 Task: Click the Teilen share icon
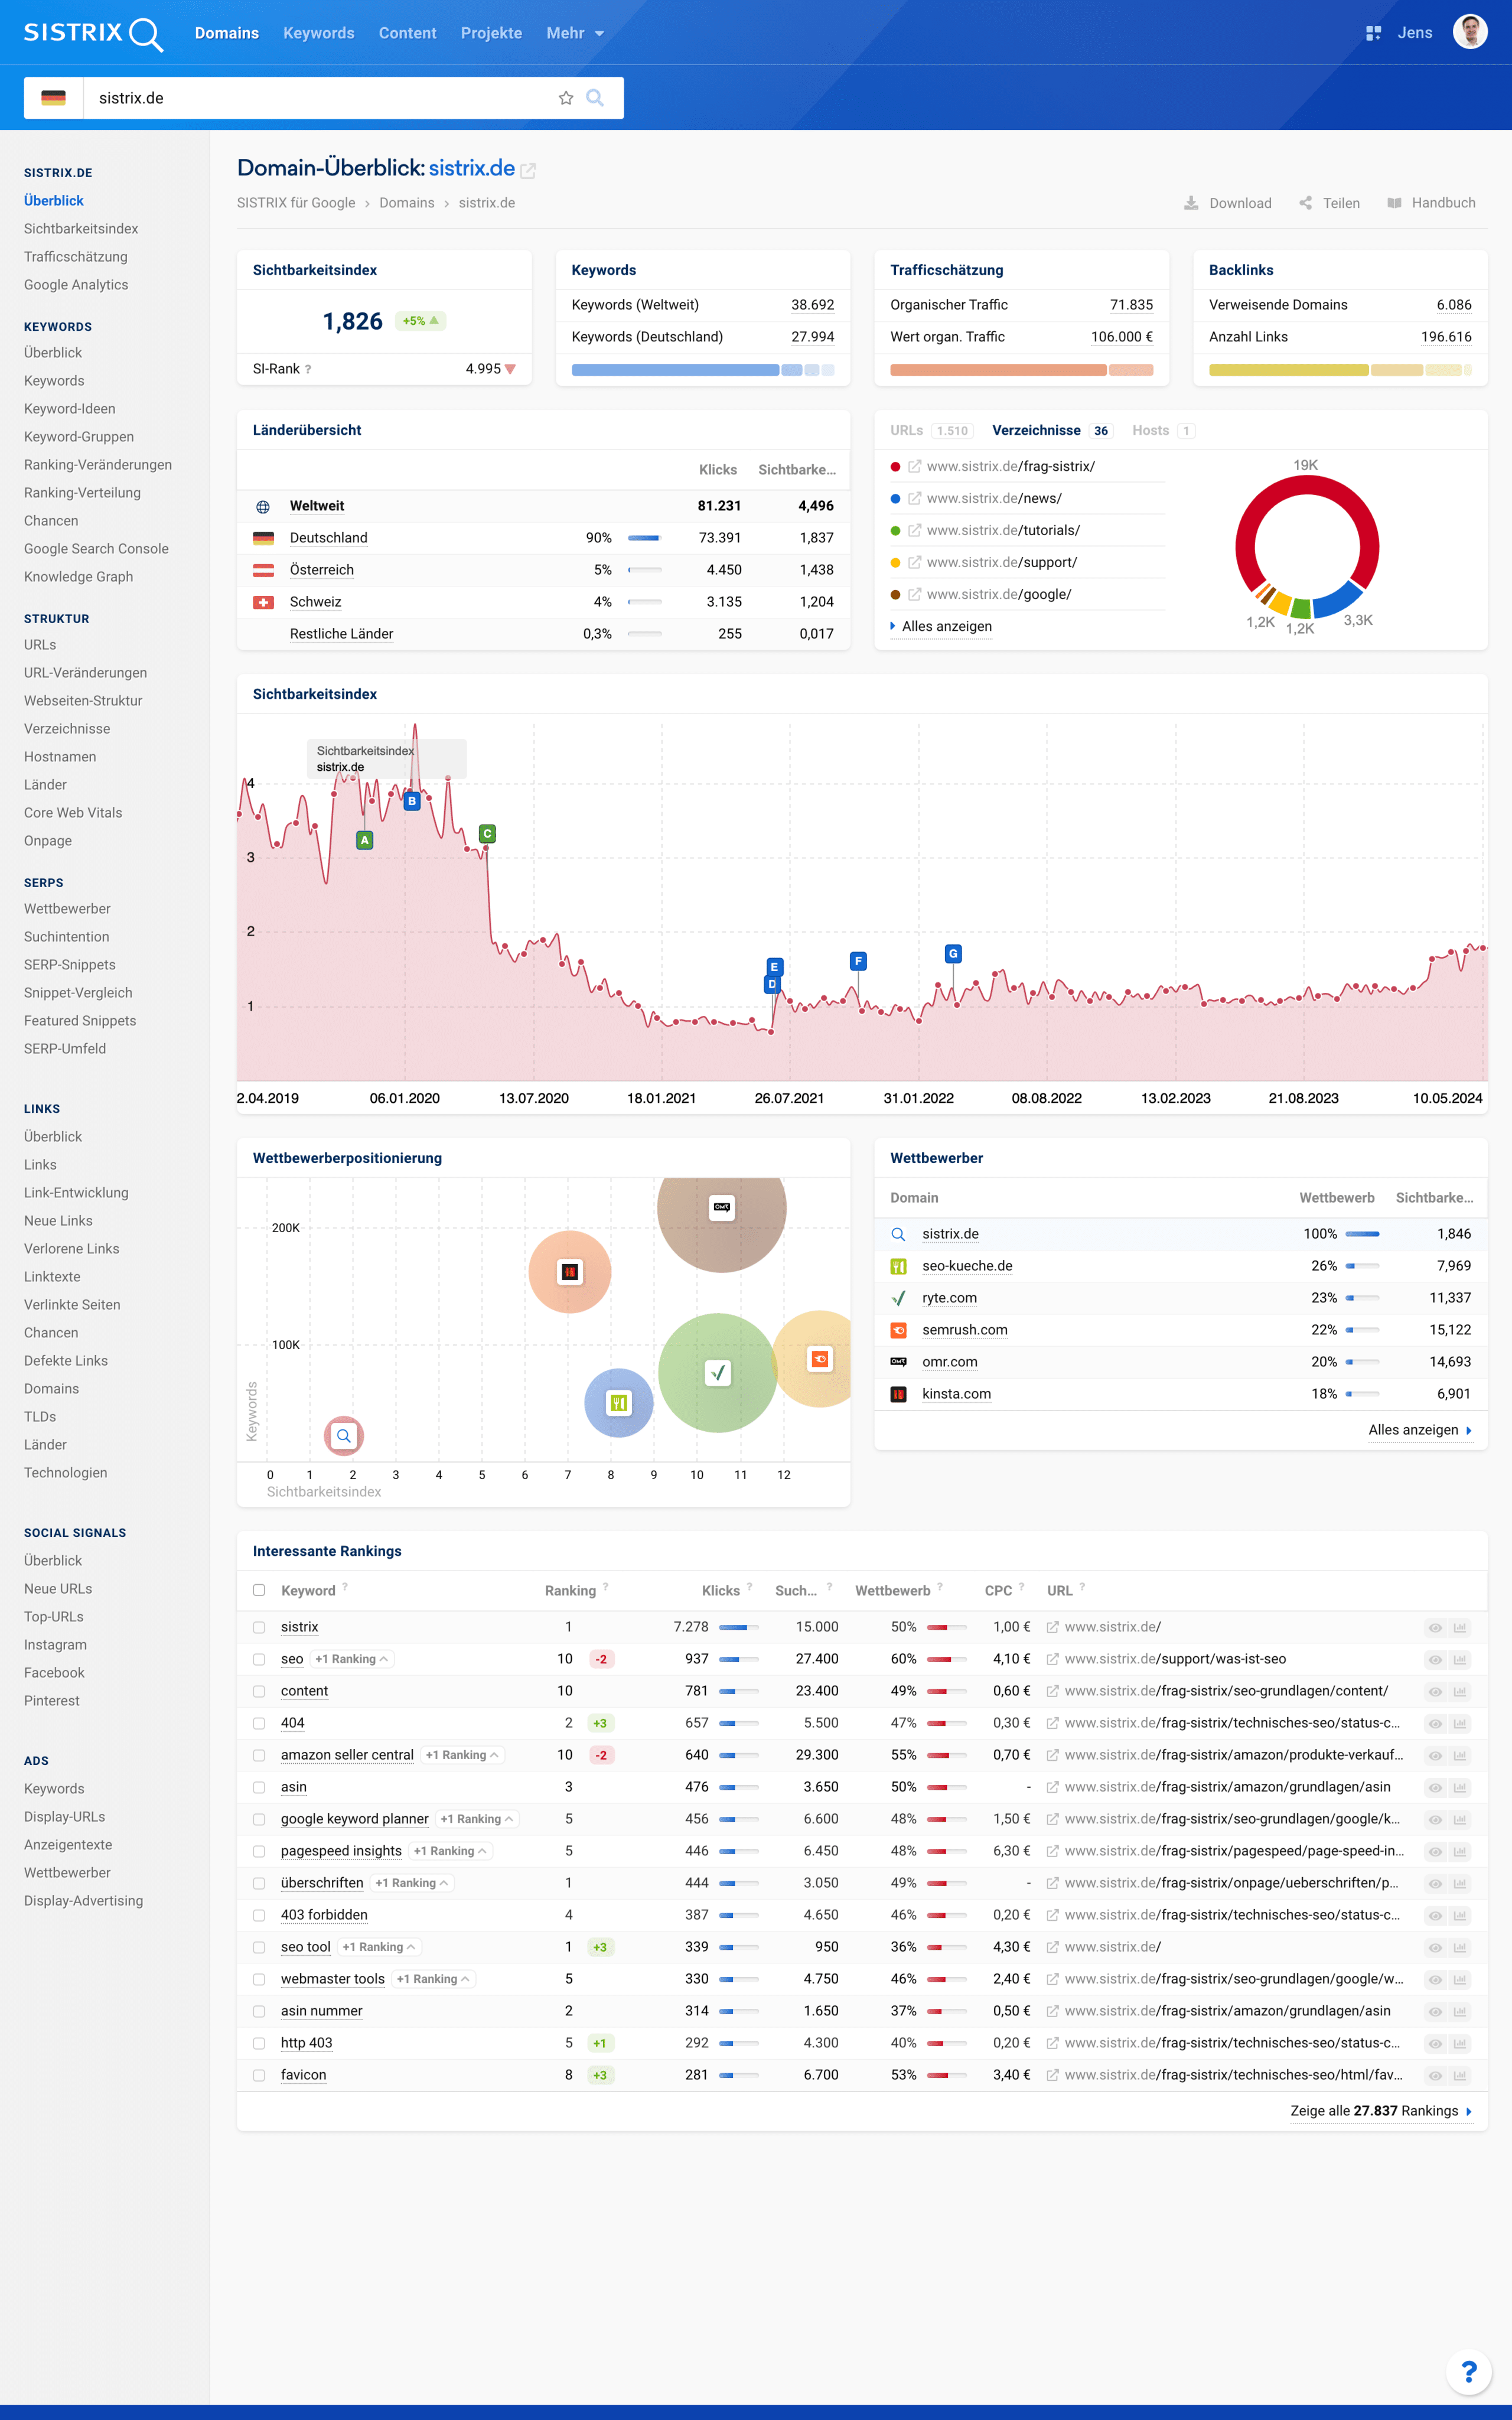click(1305, 203)
